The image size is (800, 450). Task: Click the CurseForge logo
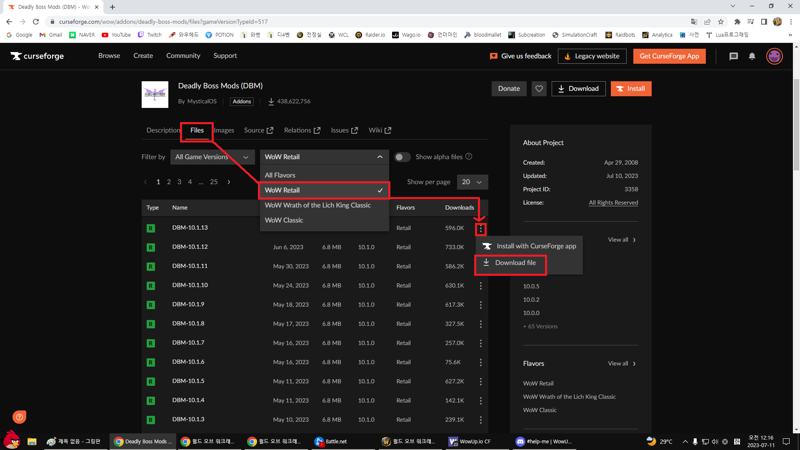pyautogui.click(x=37, y=56)
